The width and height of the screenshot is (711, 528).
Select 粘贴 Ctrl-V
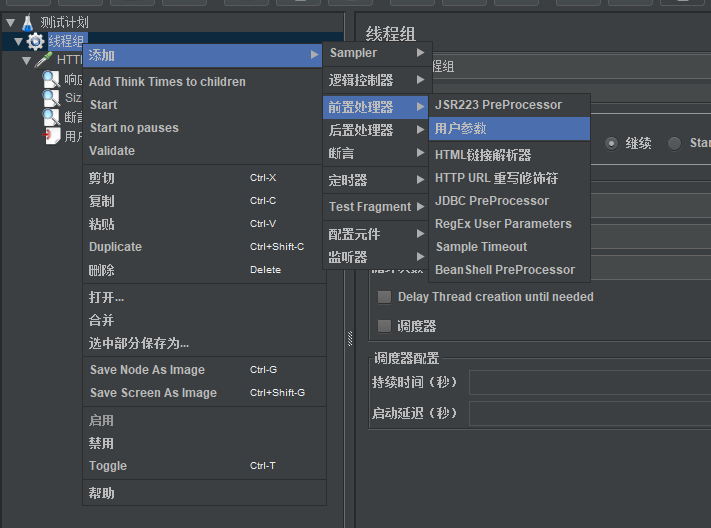pyautogui.click(x=204, y=224)
